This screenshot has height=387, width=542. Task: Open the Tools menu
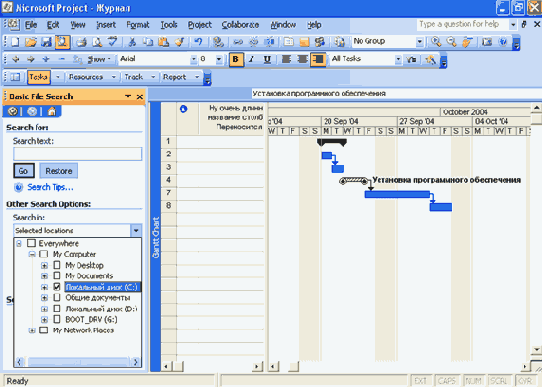point(169,25)
